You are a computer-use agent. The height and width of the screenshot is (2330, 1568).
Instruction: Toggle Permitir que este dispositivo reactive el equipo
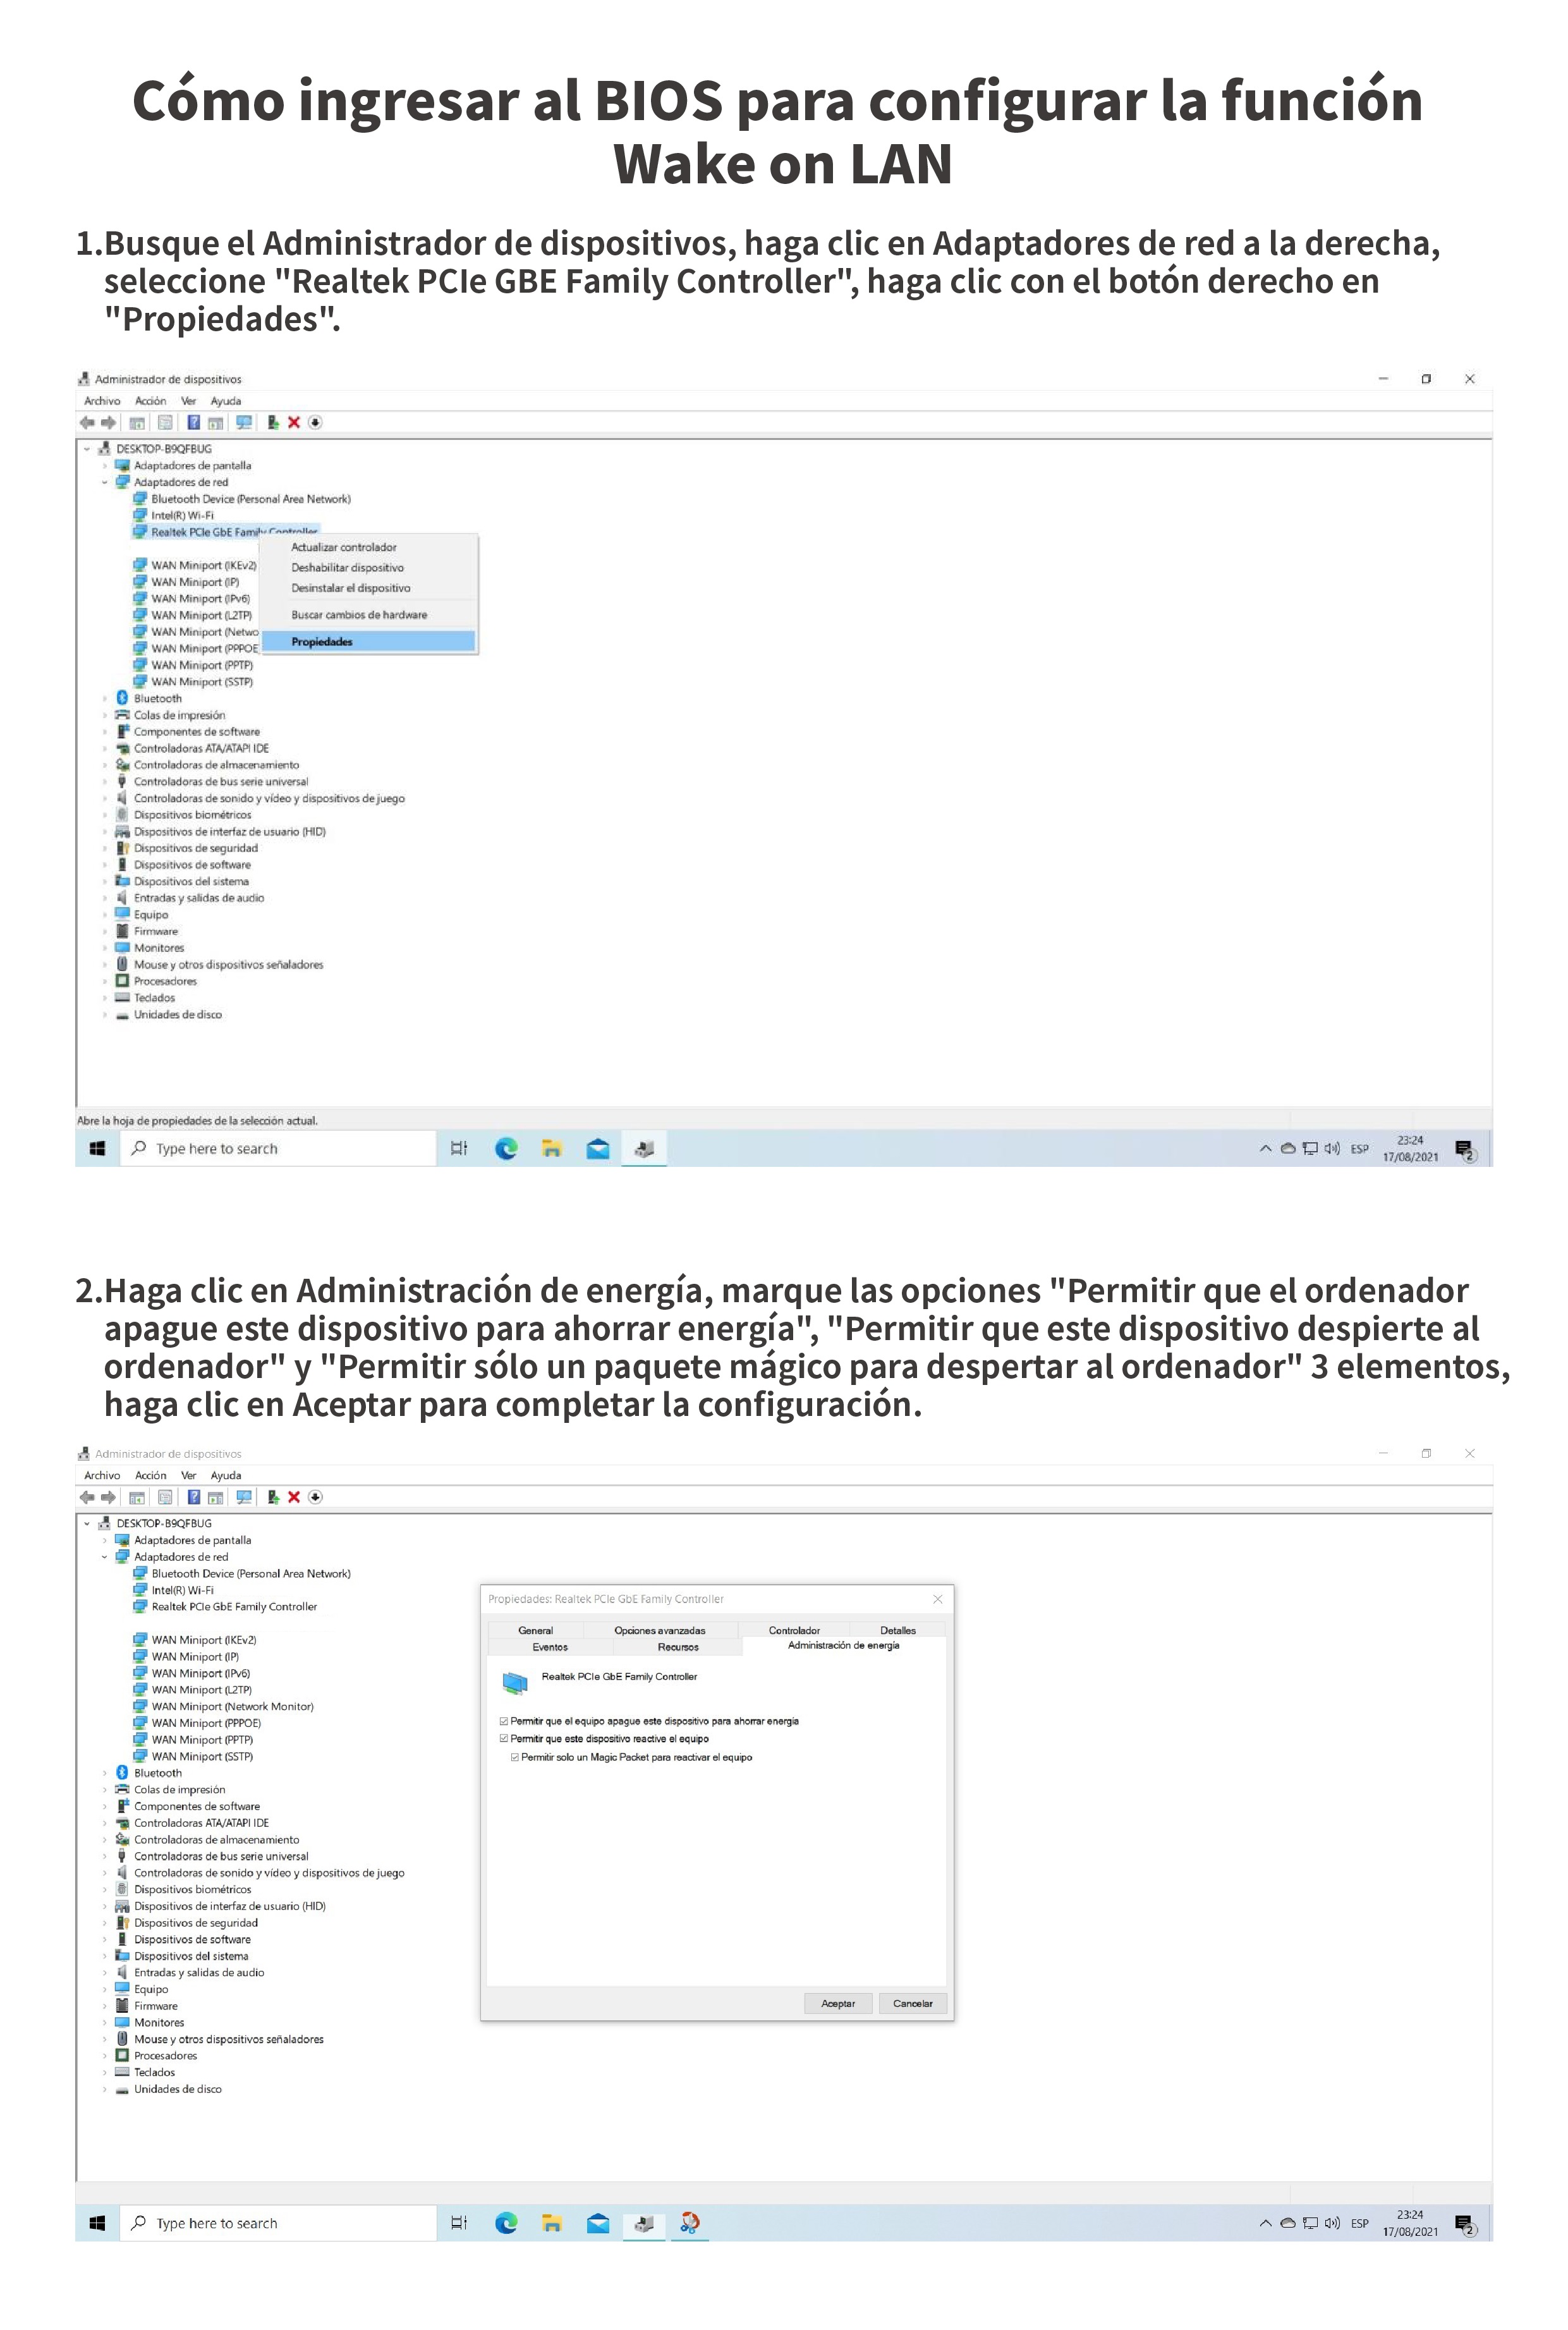[x=504, y=1739]
